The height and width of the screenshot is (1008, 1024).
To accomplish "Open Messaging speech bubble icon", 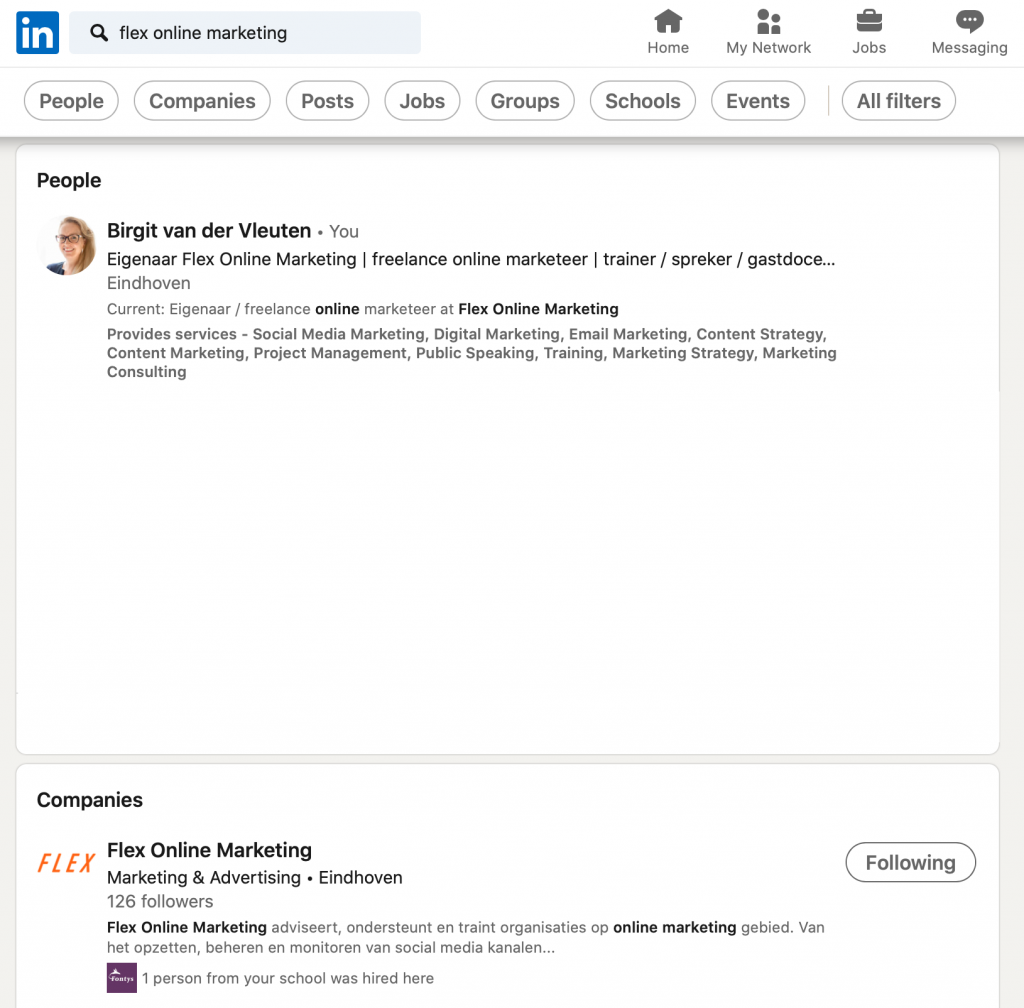I will pos(970,21).
